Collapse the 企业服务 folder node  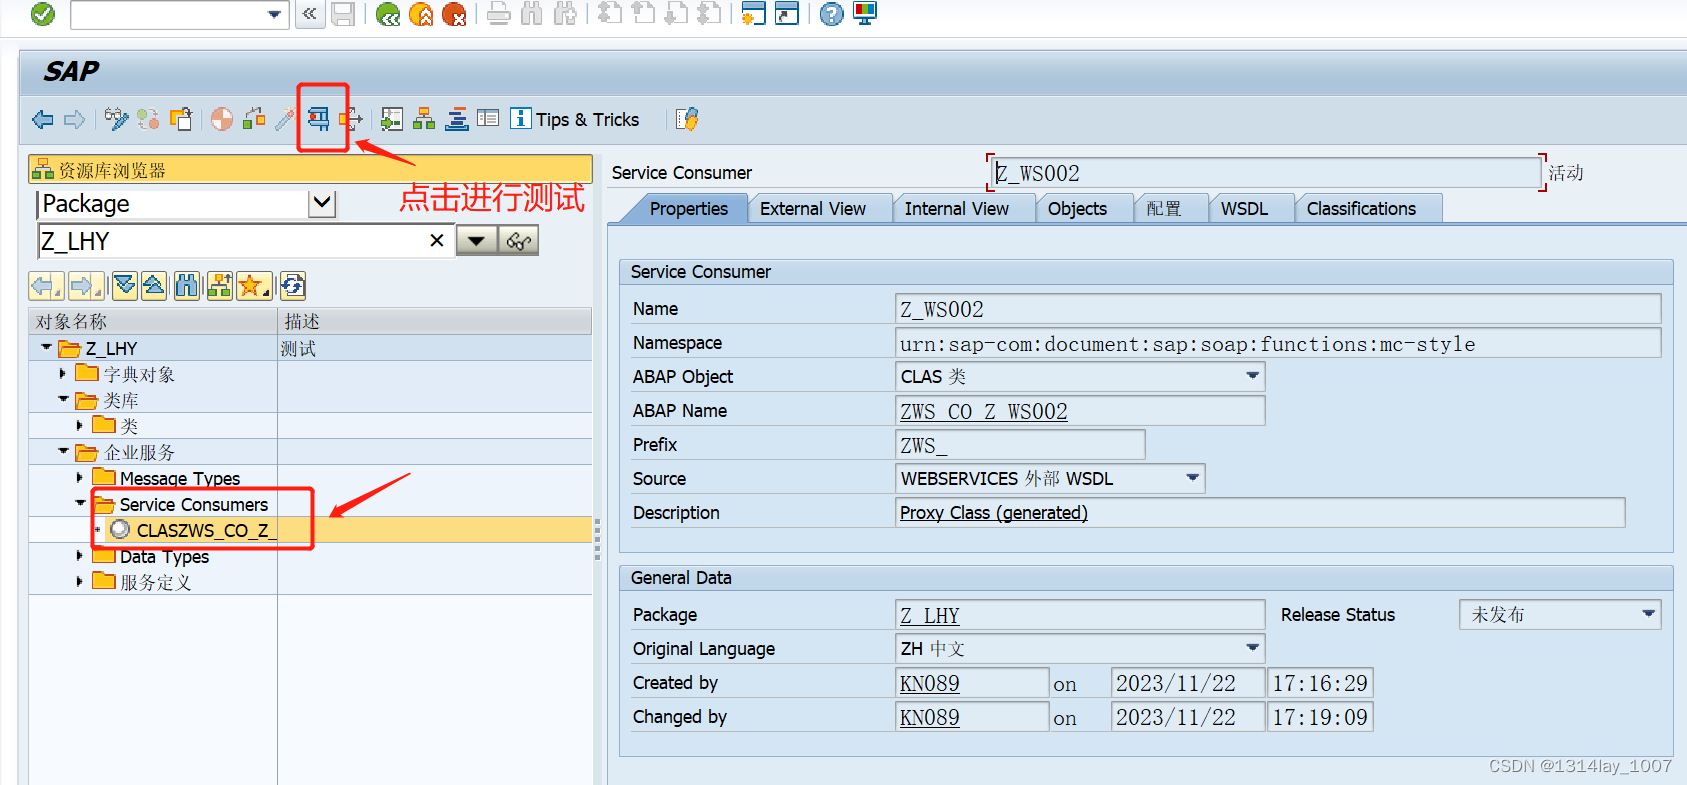click(x=63, y=451)
